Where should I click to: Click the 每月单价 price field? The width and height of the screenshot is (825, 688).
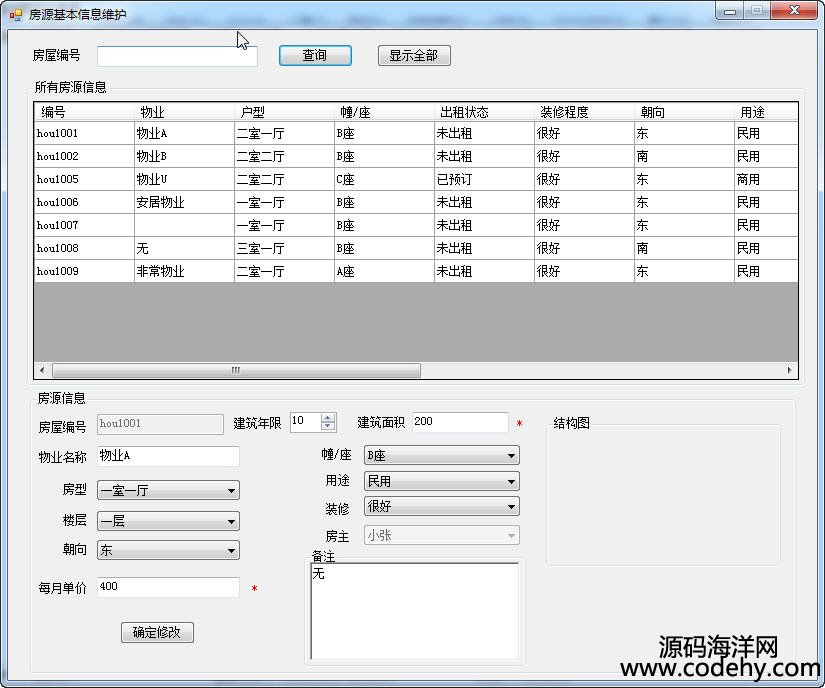point(168,587)
